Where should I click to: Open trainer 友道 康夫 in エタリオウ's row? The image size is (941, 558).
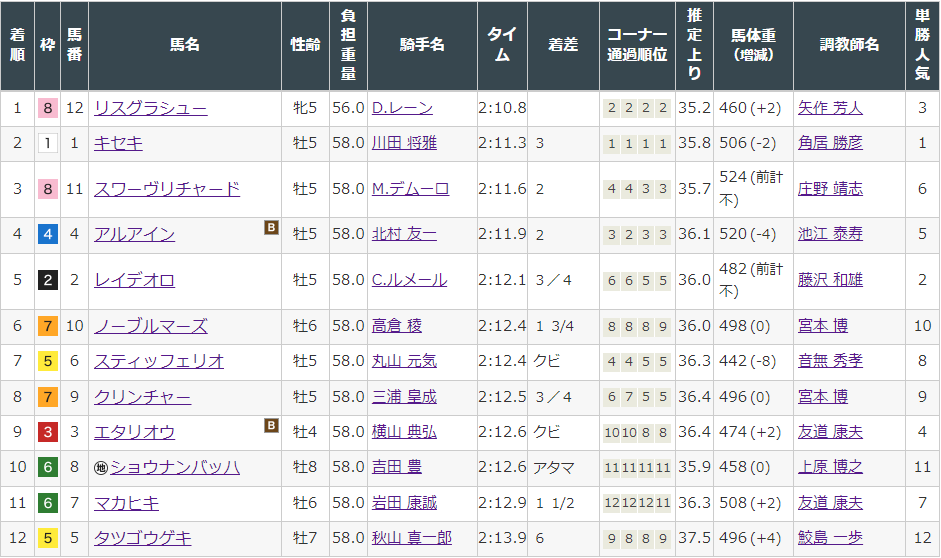click(x=830, y=432)
